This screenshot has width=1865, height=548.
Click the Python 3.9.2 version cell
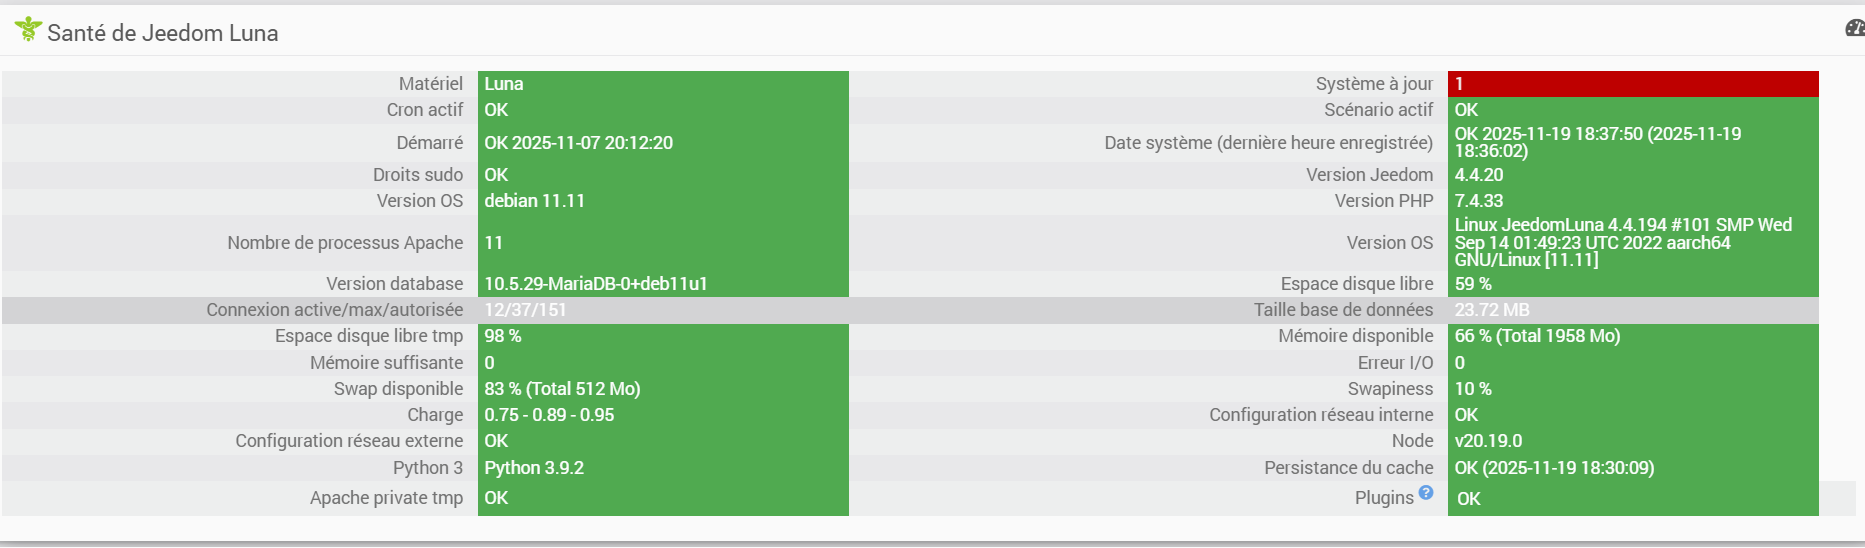[534, 468]
